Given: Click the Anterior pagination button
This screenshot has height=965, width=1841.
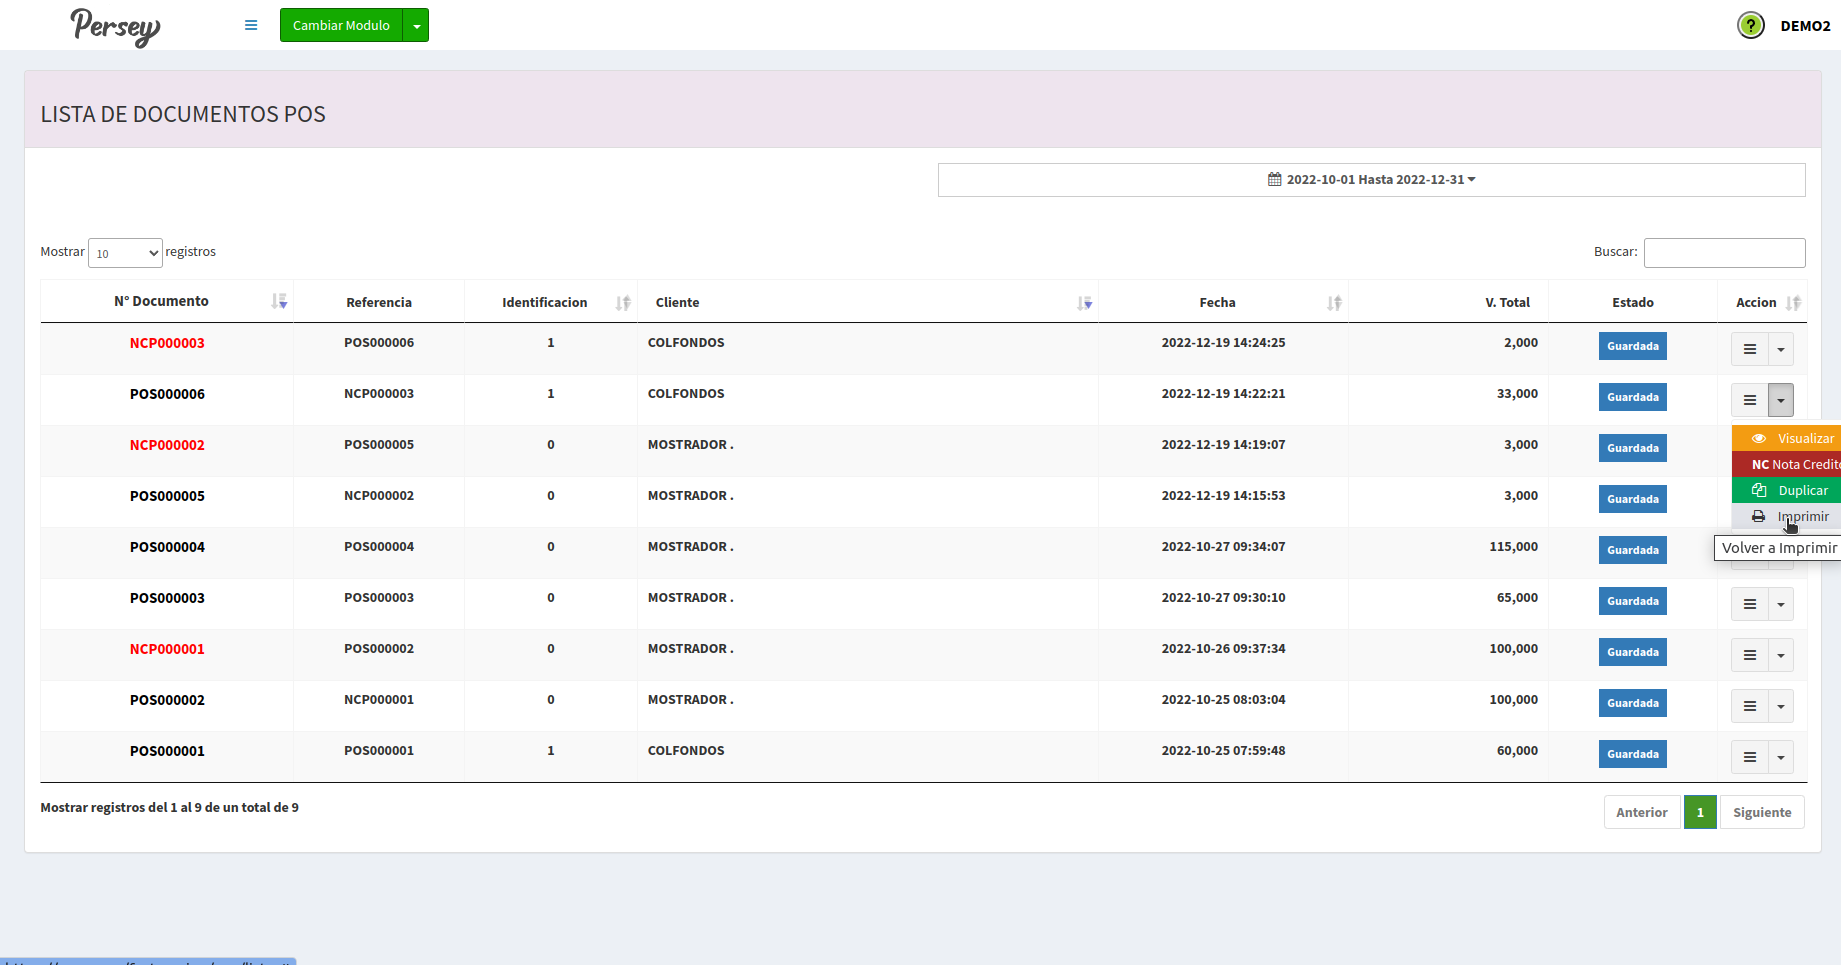Looking at the screenshot, I should [1641, 812].
